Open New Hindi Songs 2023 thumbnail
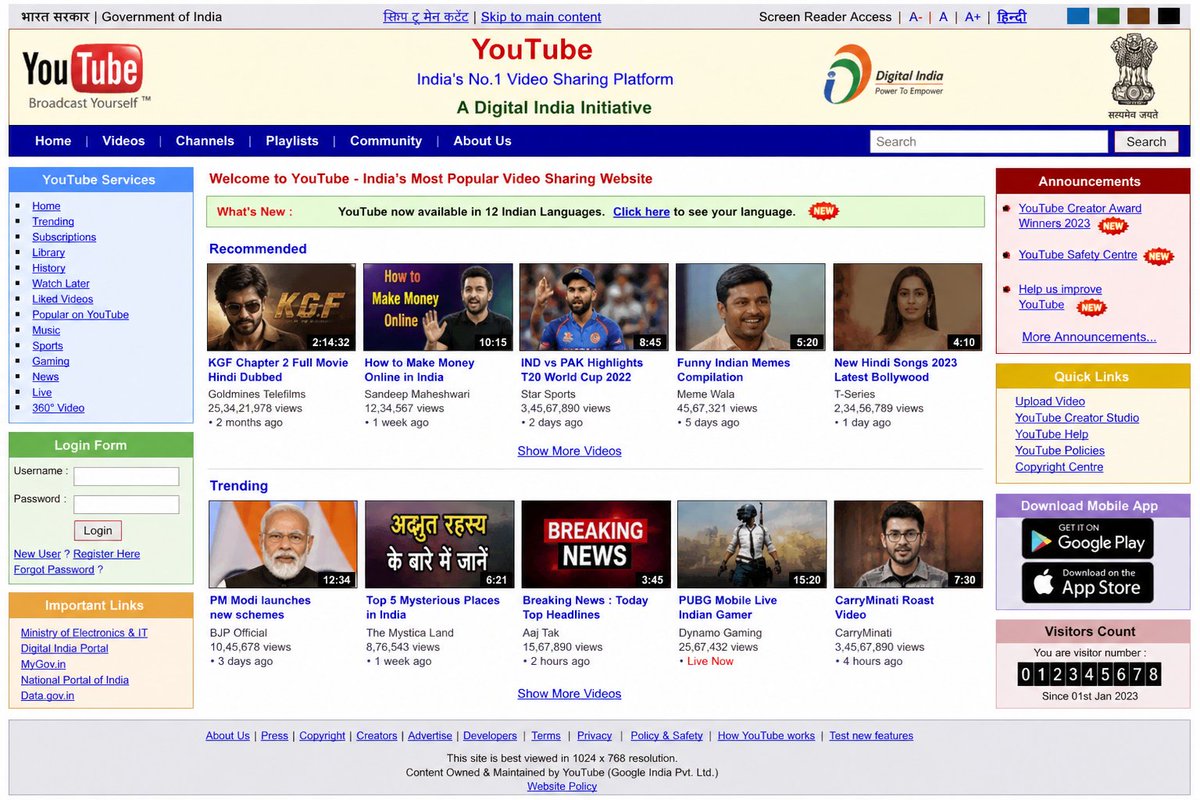This screenshot has height=800, width=1200. pyautogui.click(x=908, y=307)
